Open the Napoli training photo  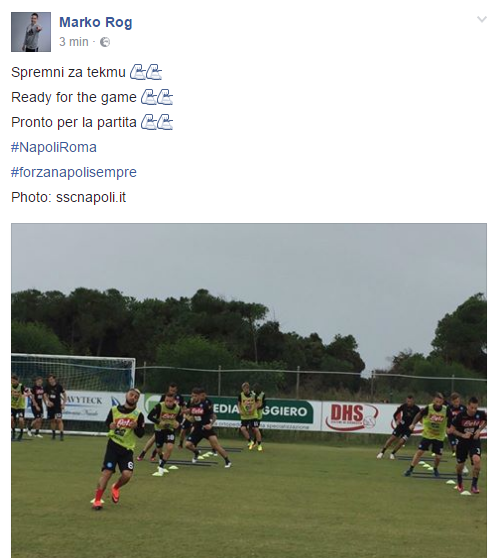click(249, 390)
